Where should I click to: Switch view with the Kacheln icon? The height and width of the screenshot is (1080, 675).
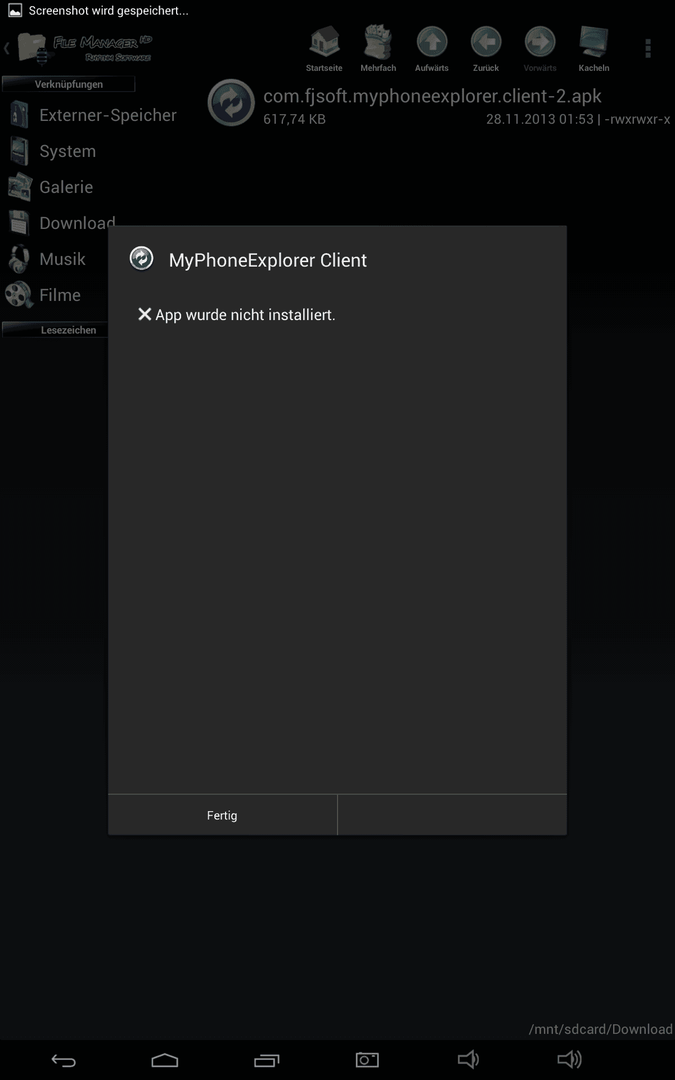tap(594, 48)
